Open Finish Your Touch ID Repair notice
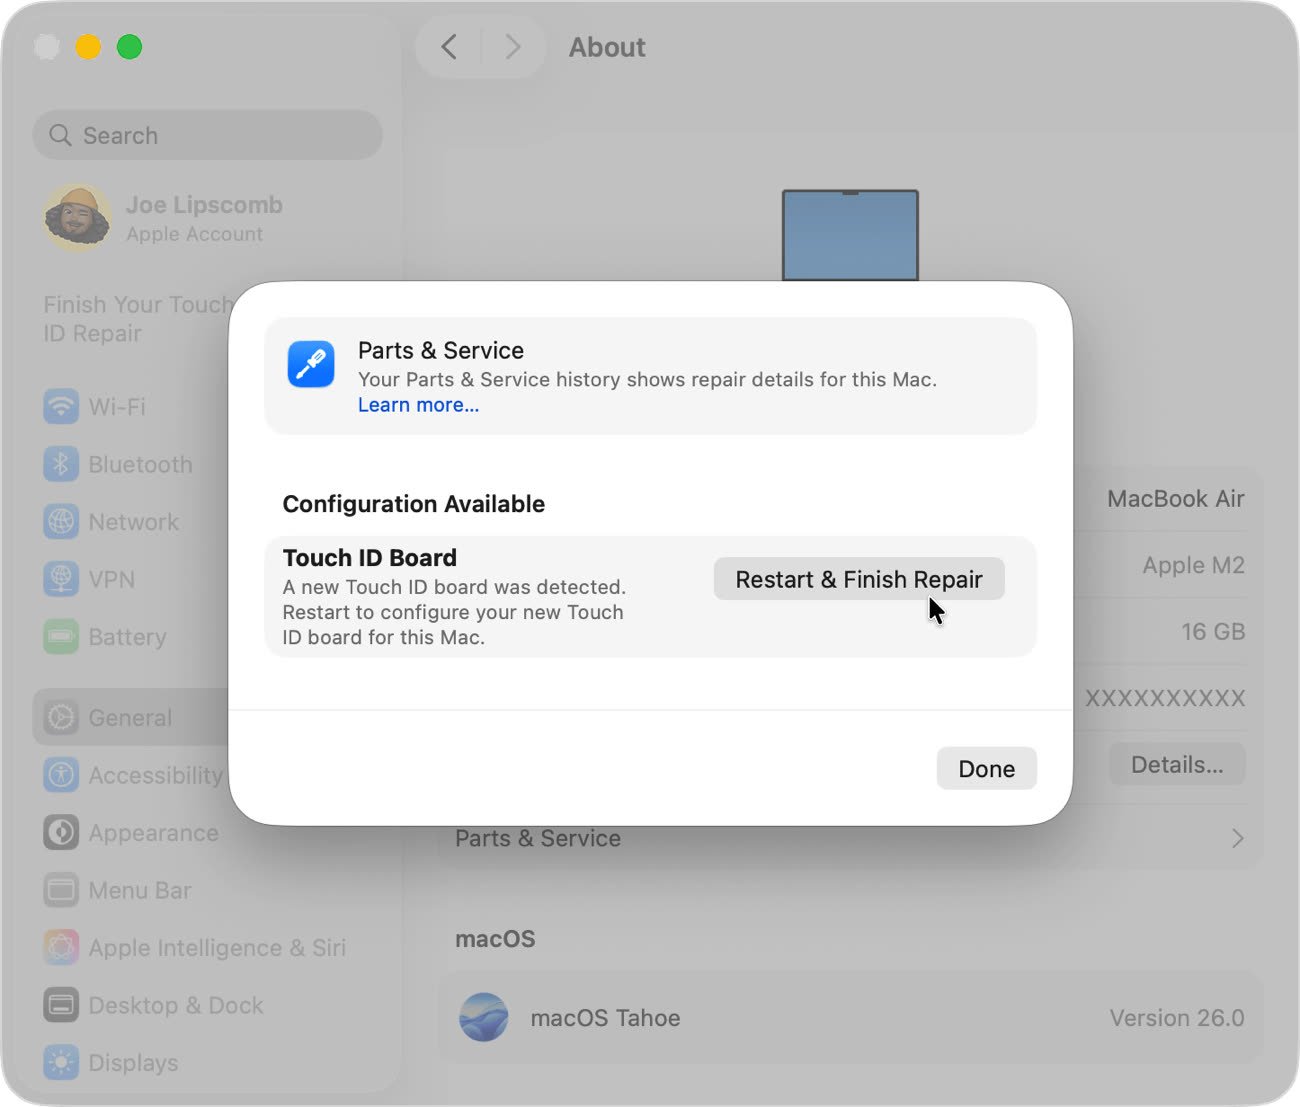 tap(137, 319)
